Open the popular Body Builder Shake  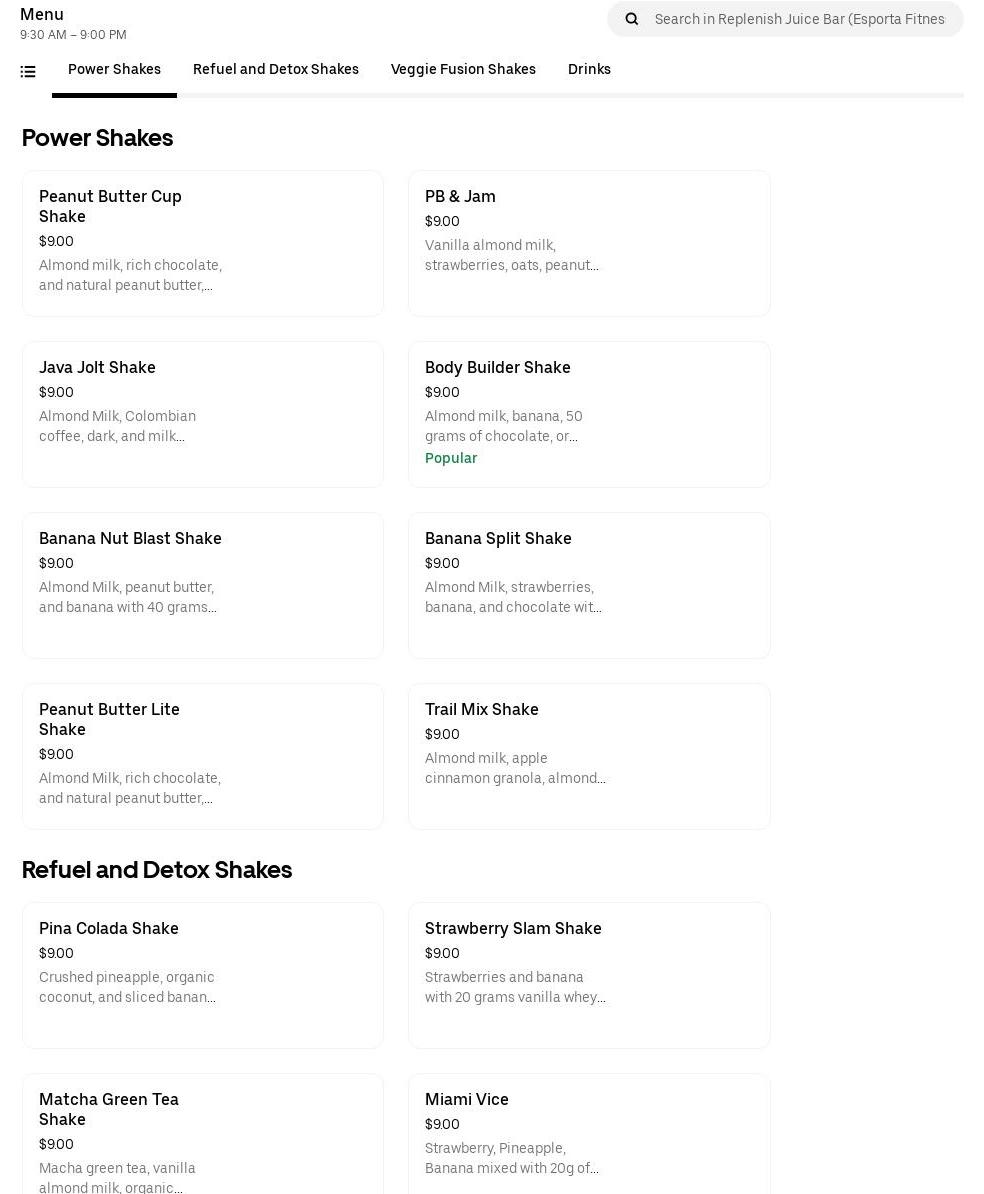point(589,414)
